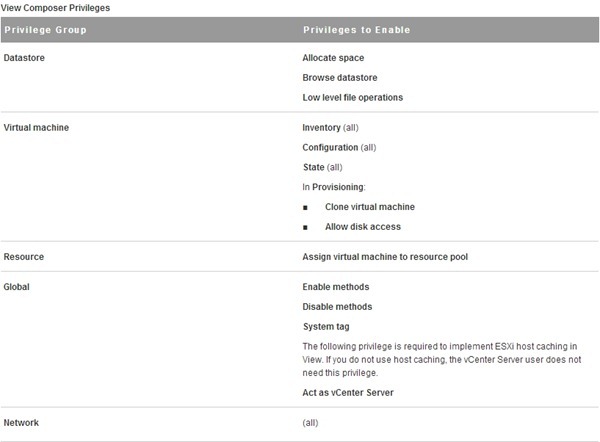The image size is (600, 442).
Task: Click the Act as vCenter Server privilege
Action: click(x=347, y=393)
